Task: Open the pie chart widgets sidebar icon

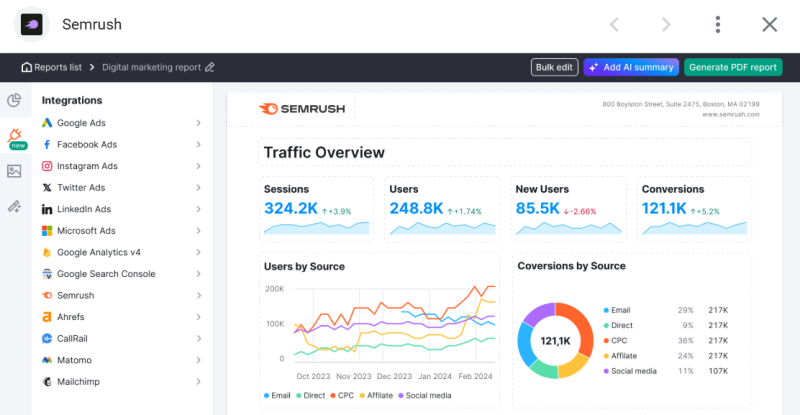Action: pos(14,100)
